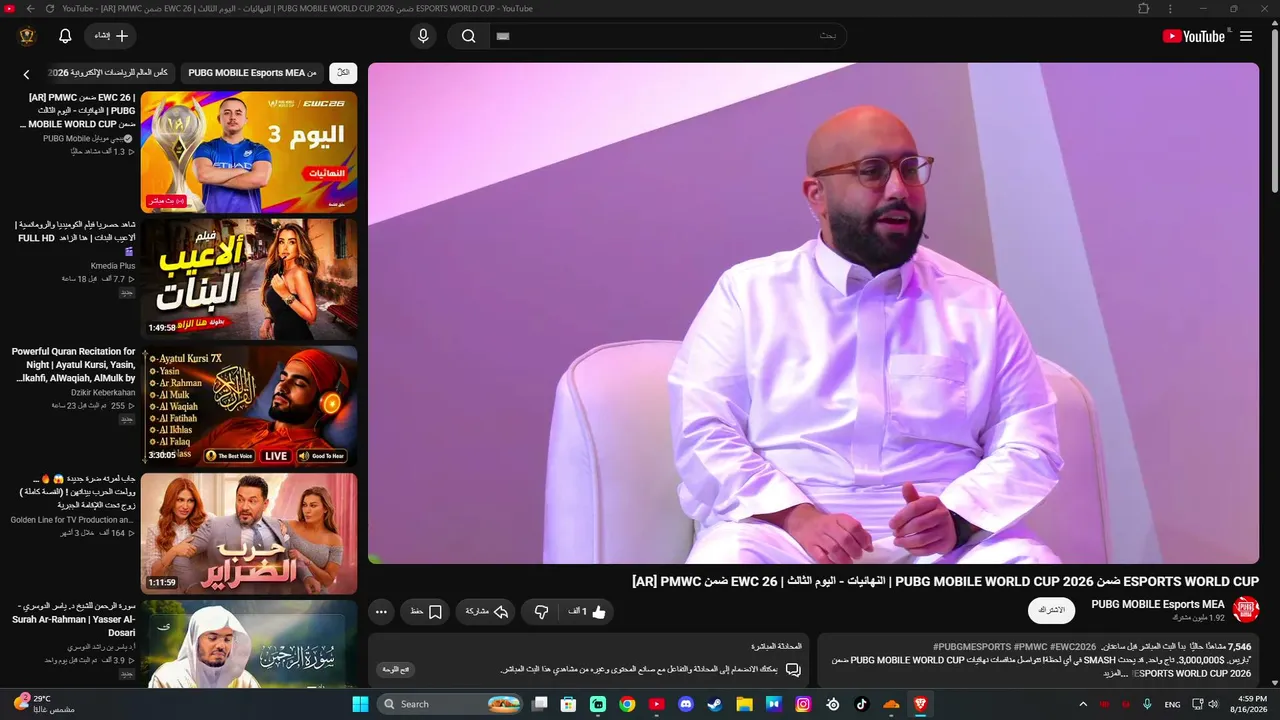Image resolution: width=1280 pixels, height=720 pixels.
Task: Click the page vertical scrollbar
Action: pyautogui.click(x=1274, y=110)
